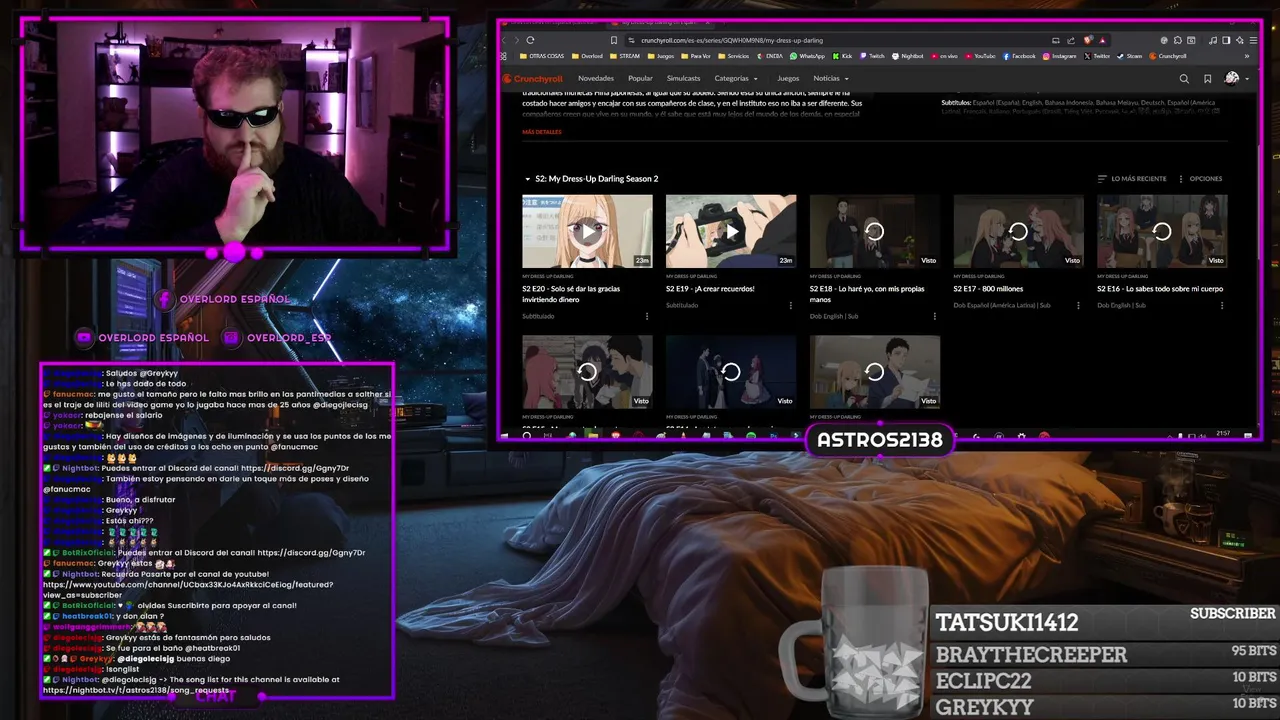Screen dimensions: 1280x720
Task: Open the Nightbot bookmark
Action: 908,56
